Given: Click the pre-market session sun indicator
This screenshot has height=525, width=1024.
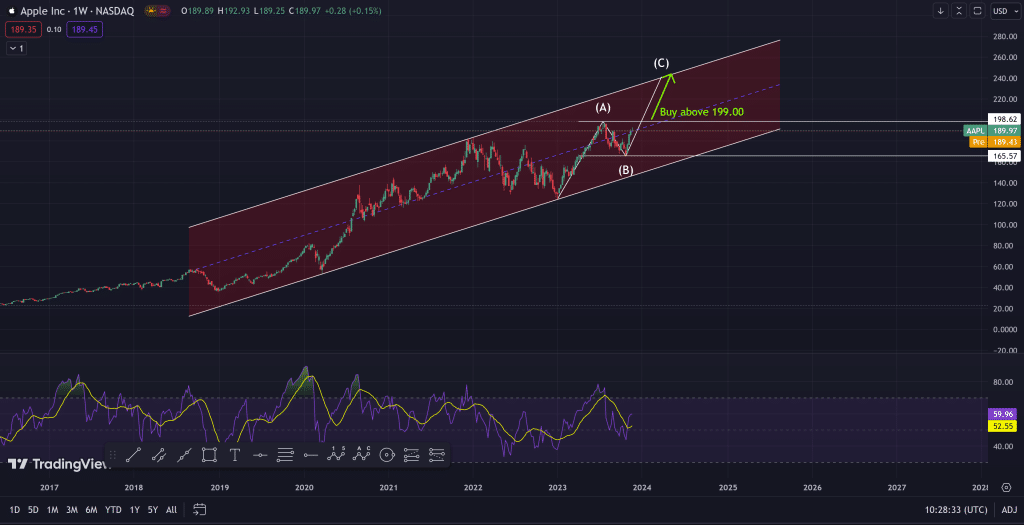Looking at the screenshot, I should (151, 10).
